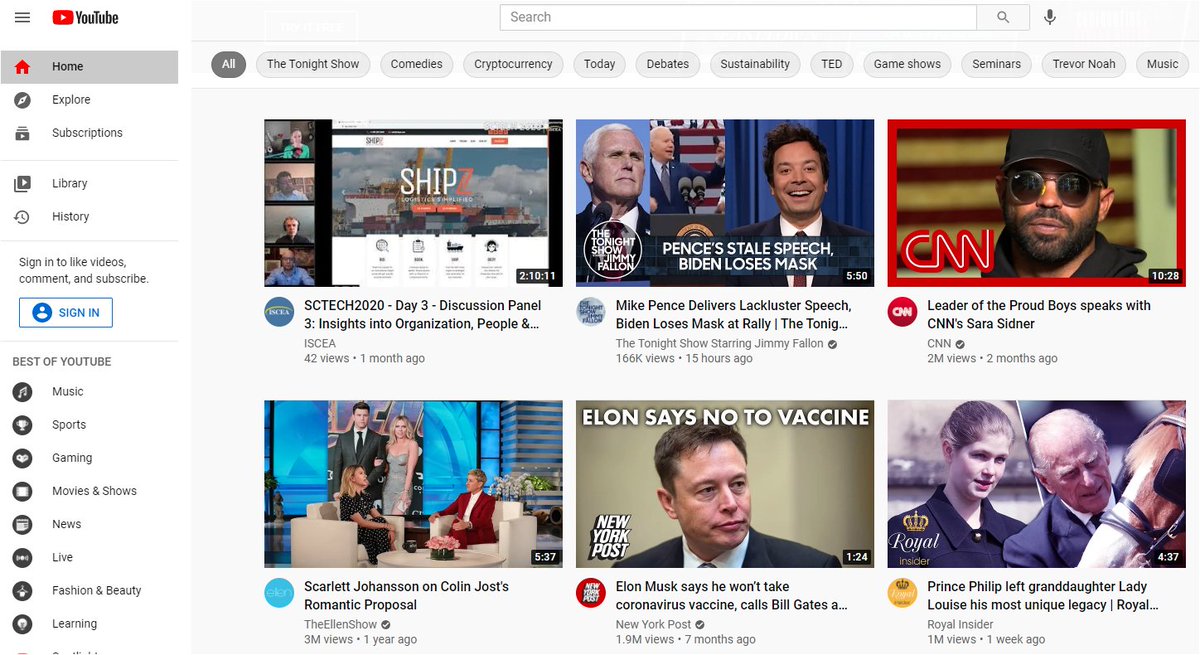This screenshot has width=1200, height=655.
Task: Click the Music category icon
Action: pyautogui.click(x=22, y=392)
